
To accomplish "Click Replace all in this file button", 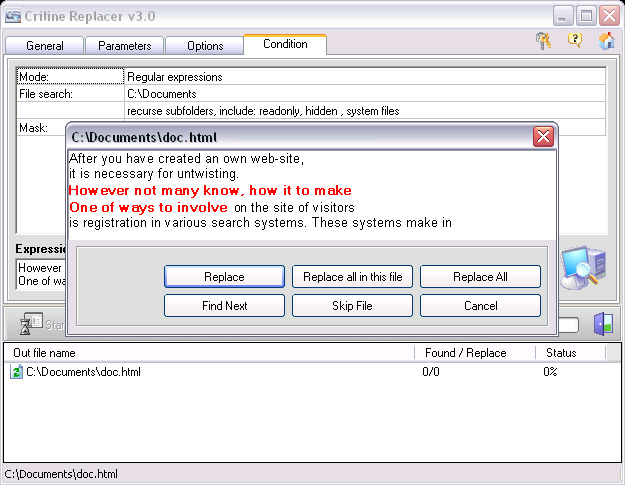I will point(352,277).
